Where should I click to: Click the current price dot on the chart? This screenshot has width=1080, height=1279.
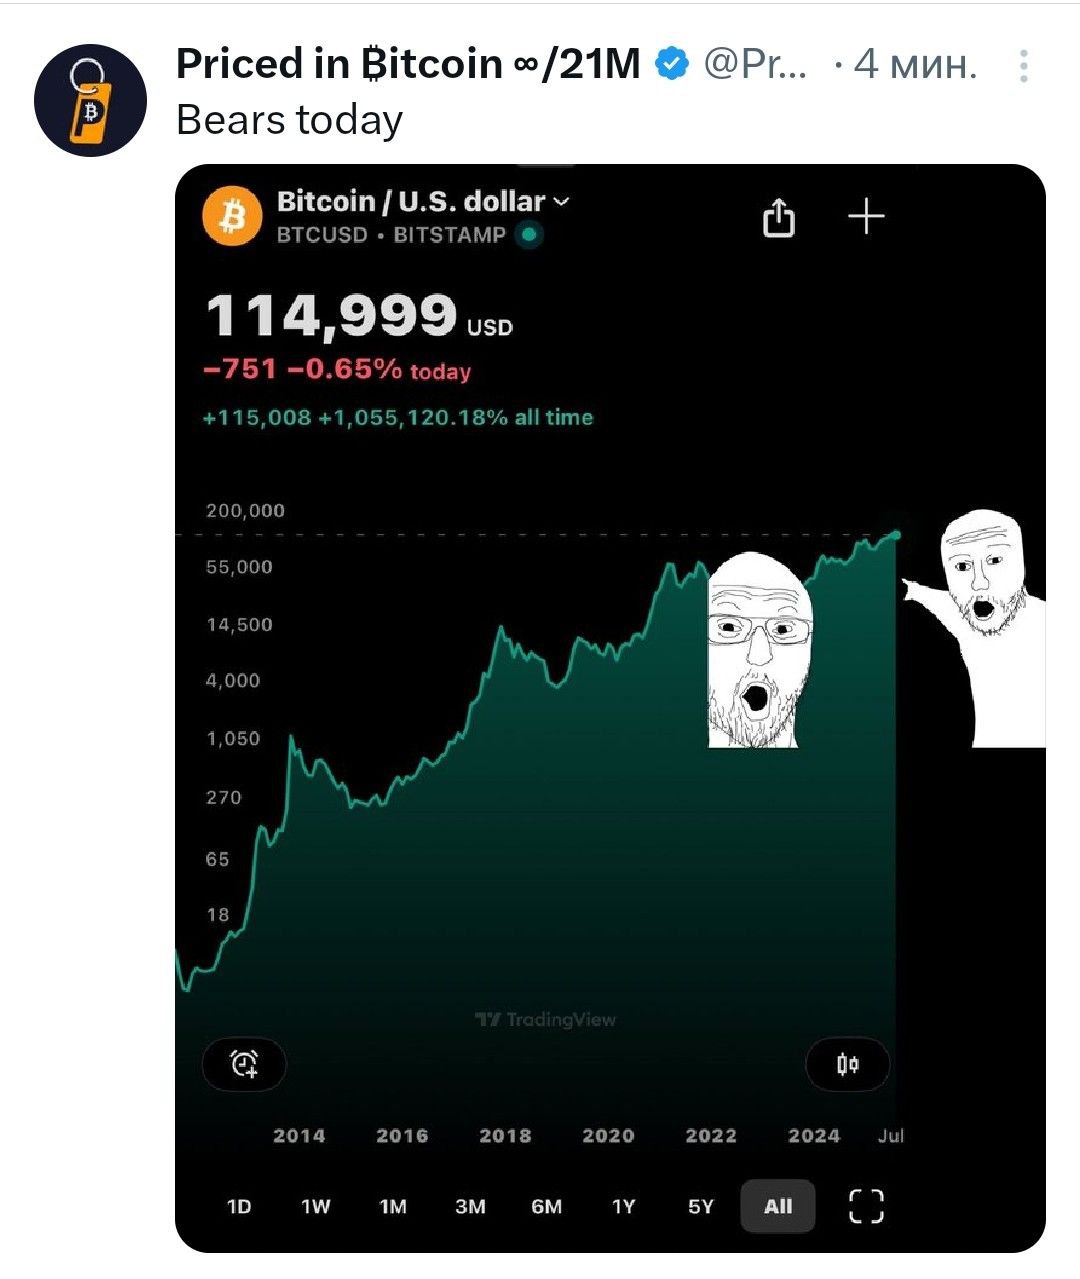[895, 535]
